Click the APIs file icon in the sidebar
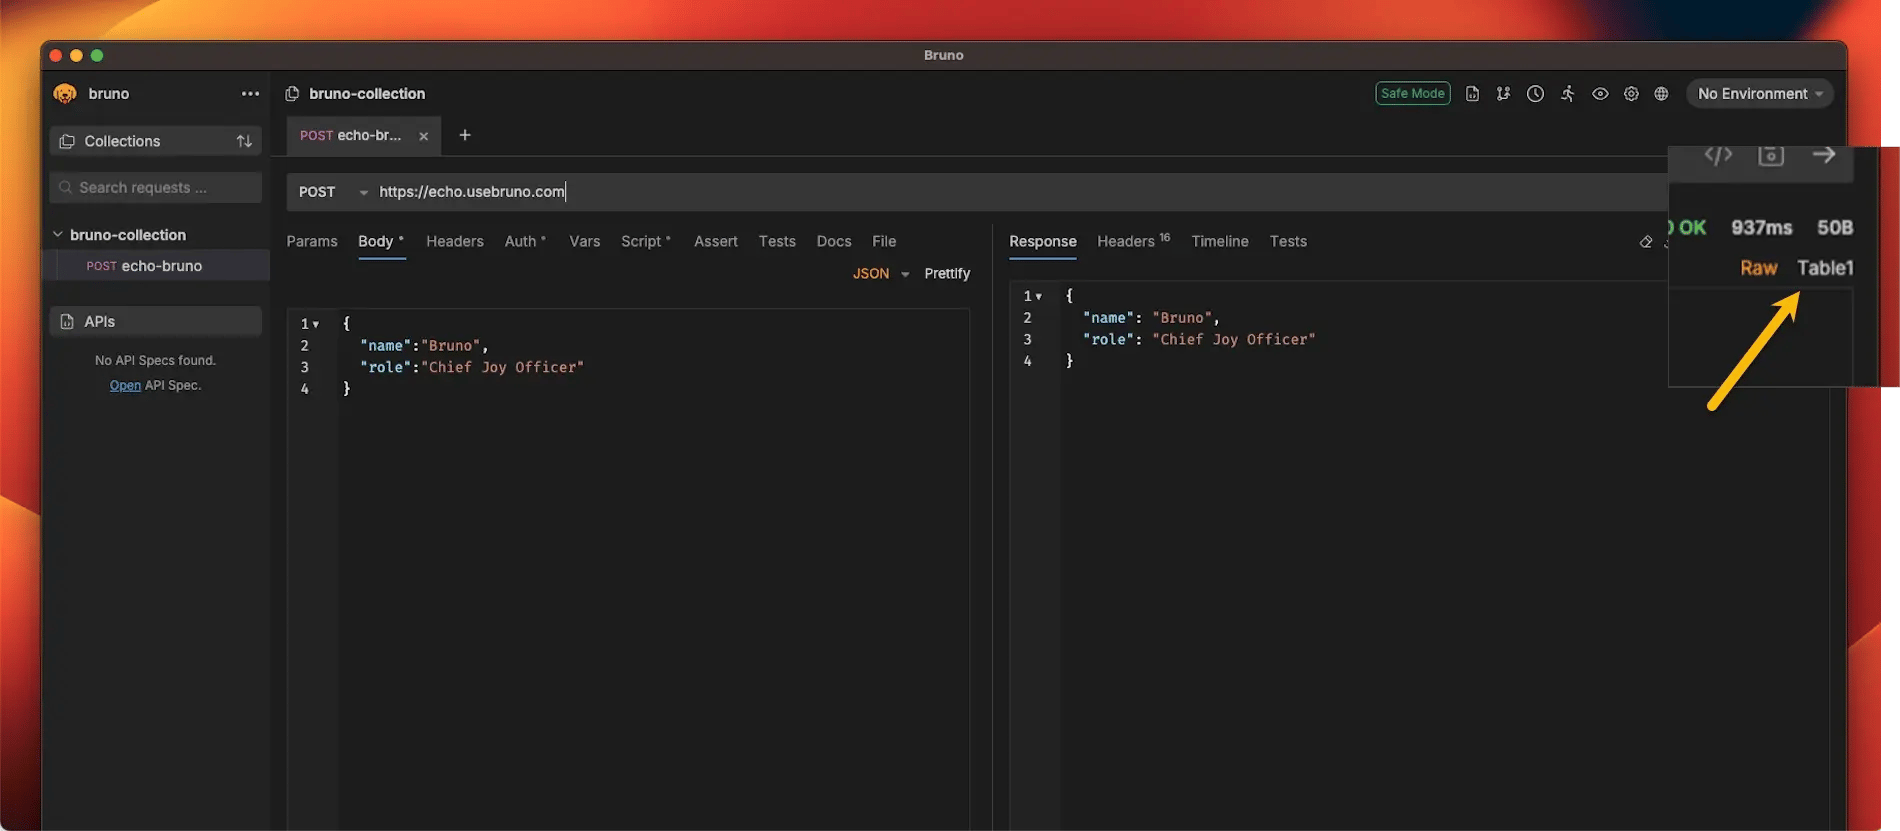This screenshot has height=831, width=1900. (x=67, y=321)
